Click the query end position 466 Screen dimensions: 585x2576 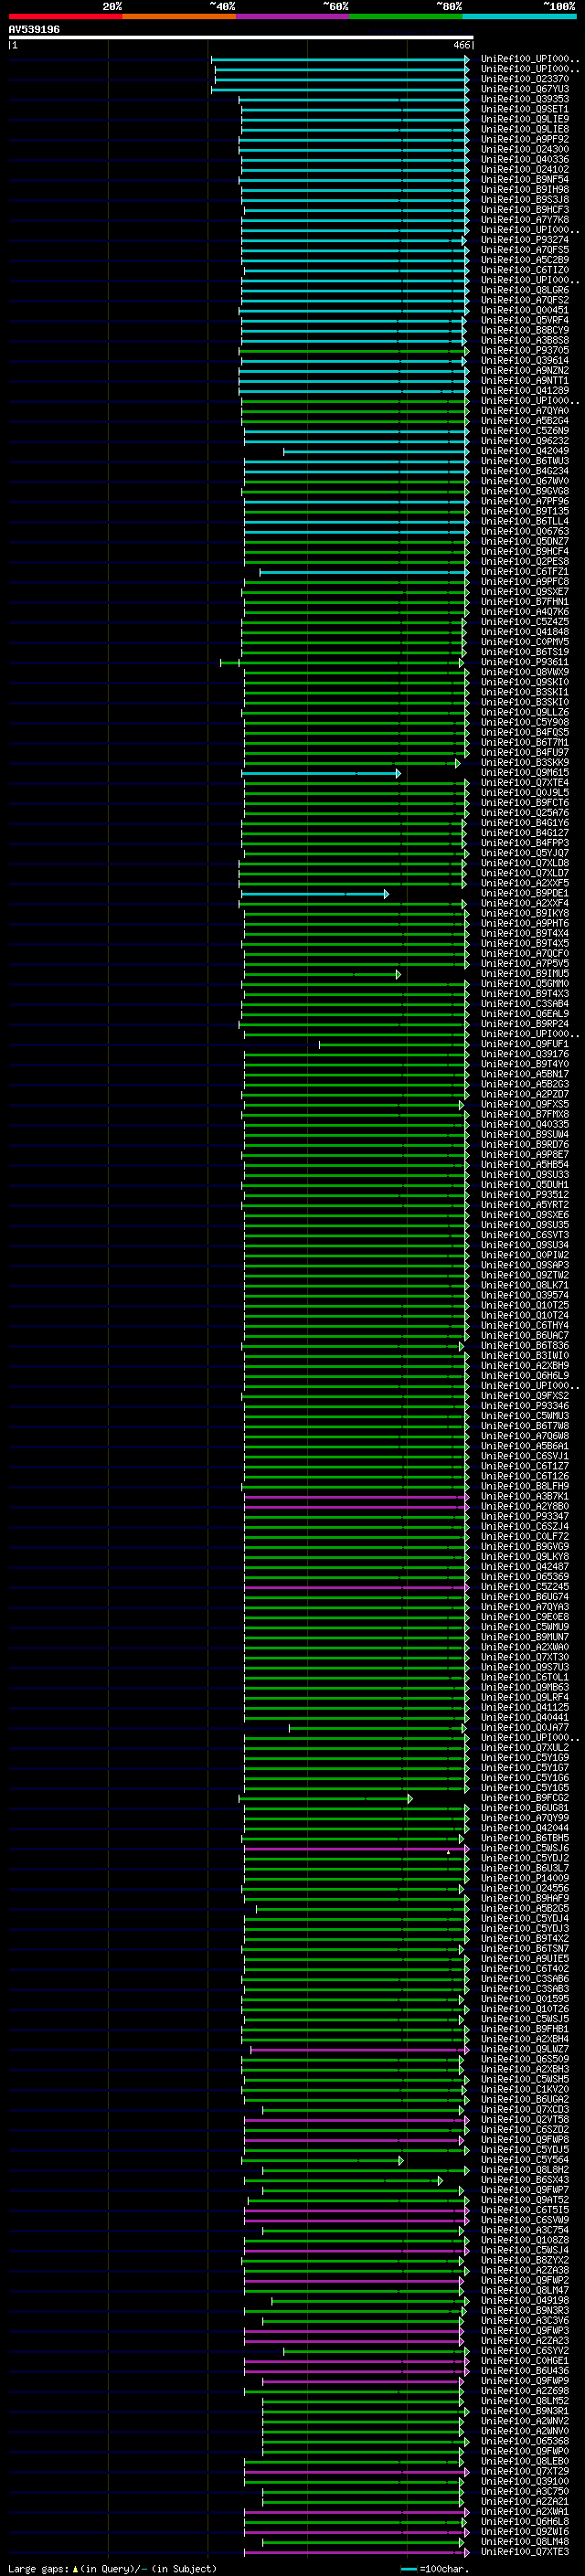coord(461,45)
